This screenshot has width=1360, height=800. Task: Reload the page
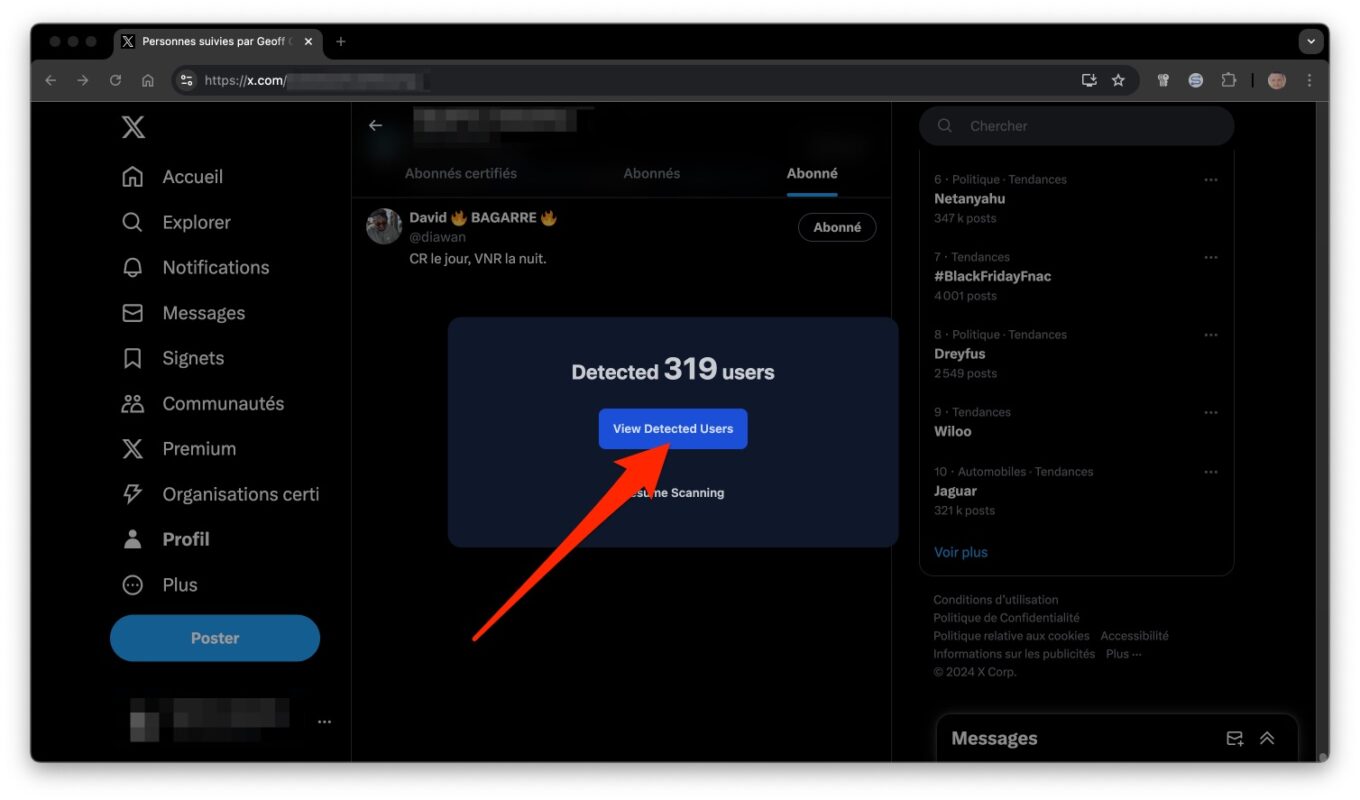coord(115,81)
